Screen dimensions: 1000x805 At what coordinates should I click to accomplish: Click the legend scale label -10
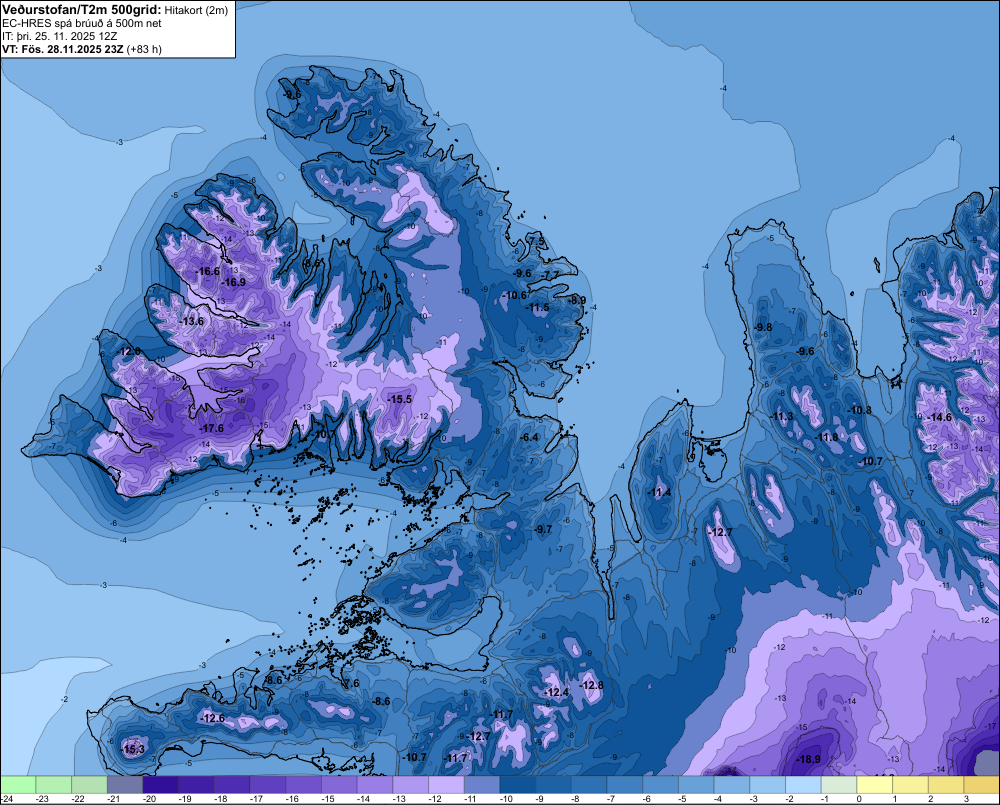[507, 799]
